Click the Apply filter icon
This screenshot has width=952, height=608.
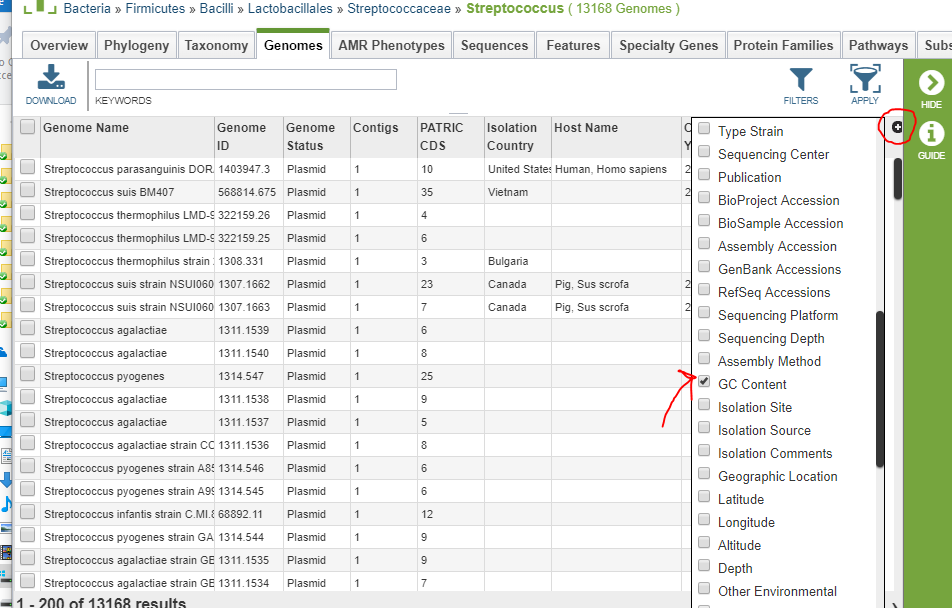pyautogui.click(x=865, y=78)
